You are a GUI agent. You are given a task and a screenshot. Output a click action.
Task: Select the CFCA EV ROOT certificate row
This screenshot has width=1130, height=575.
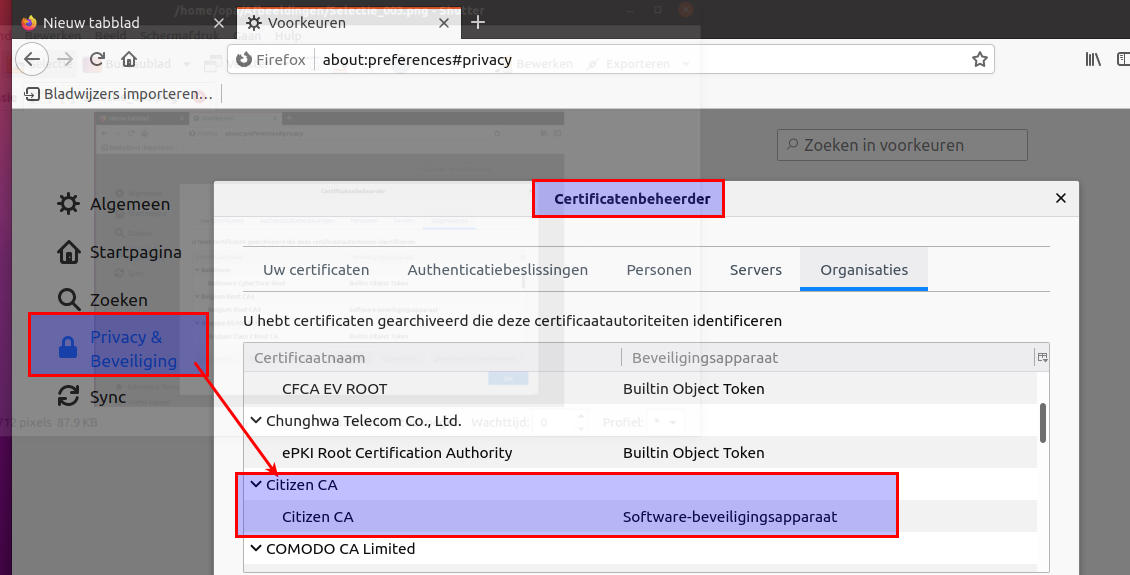tap(641, 388)
